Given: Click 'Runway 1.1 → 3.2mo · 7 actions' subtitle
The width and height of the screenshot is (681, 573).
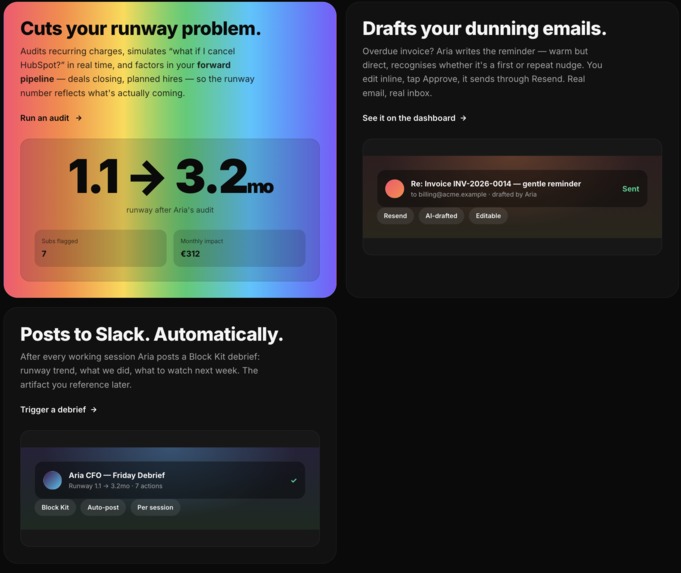Looking at the screenshot, I should (x=115, y=486).
